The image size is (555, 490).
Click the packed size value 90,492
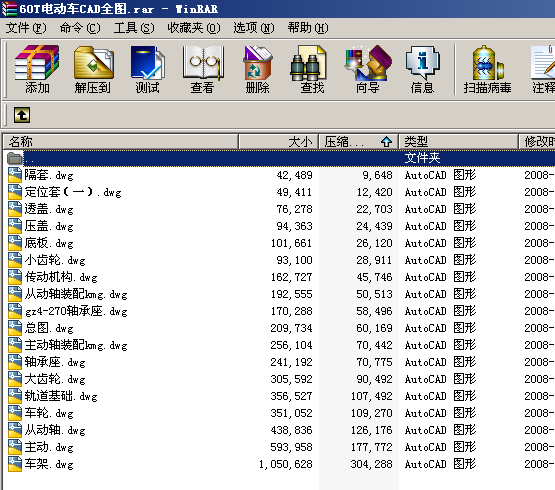pos(374,379)
